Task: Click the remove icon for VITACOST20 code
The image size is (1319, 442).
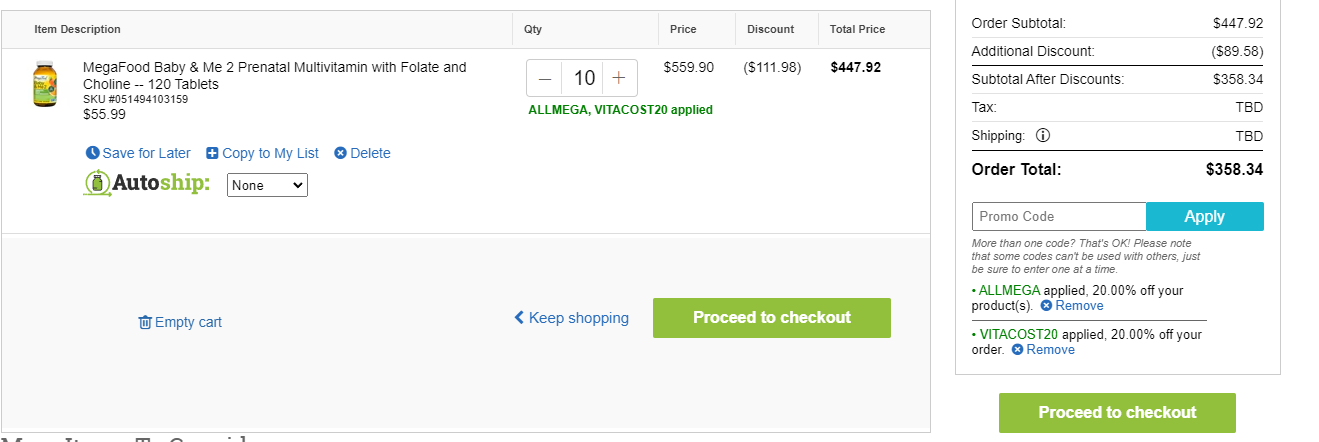Action: click(1017, 350)
